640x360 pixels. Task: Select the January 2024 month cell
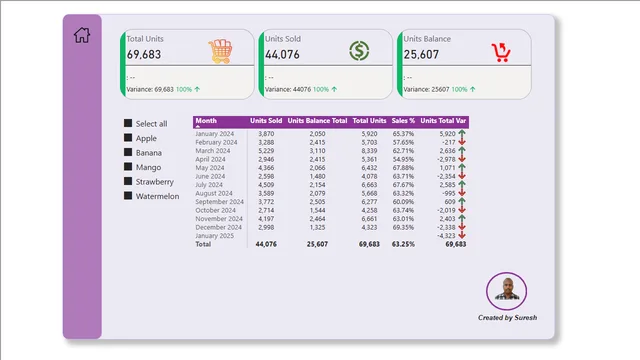coord(215,133)
